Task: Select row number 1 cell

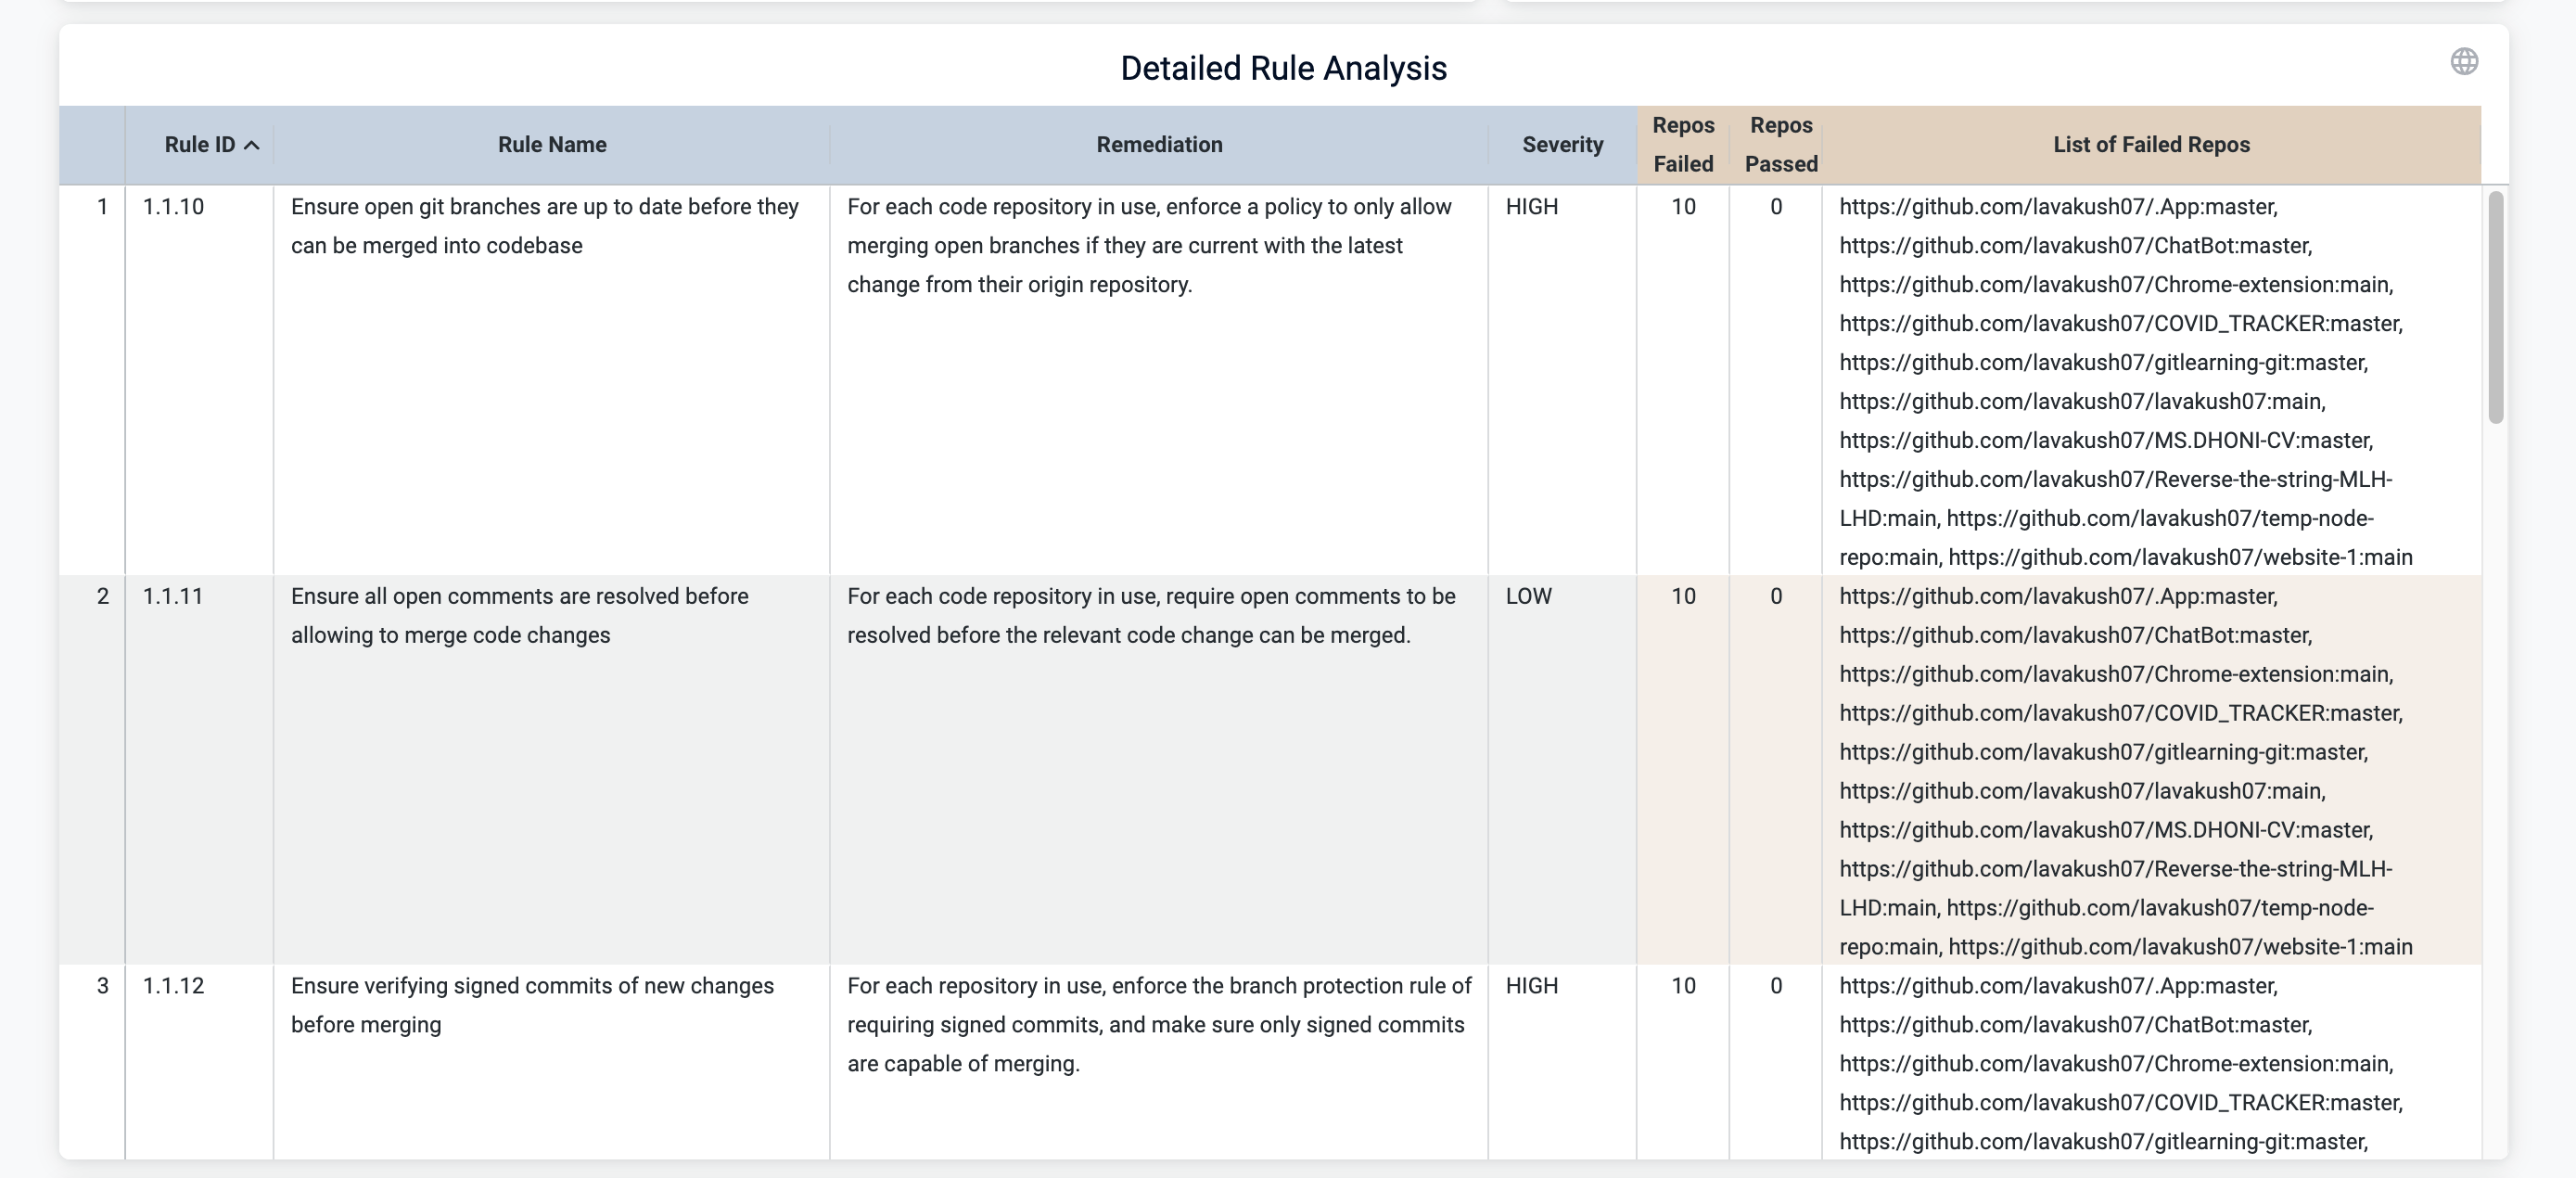Action: coord(102,207)
